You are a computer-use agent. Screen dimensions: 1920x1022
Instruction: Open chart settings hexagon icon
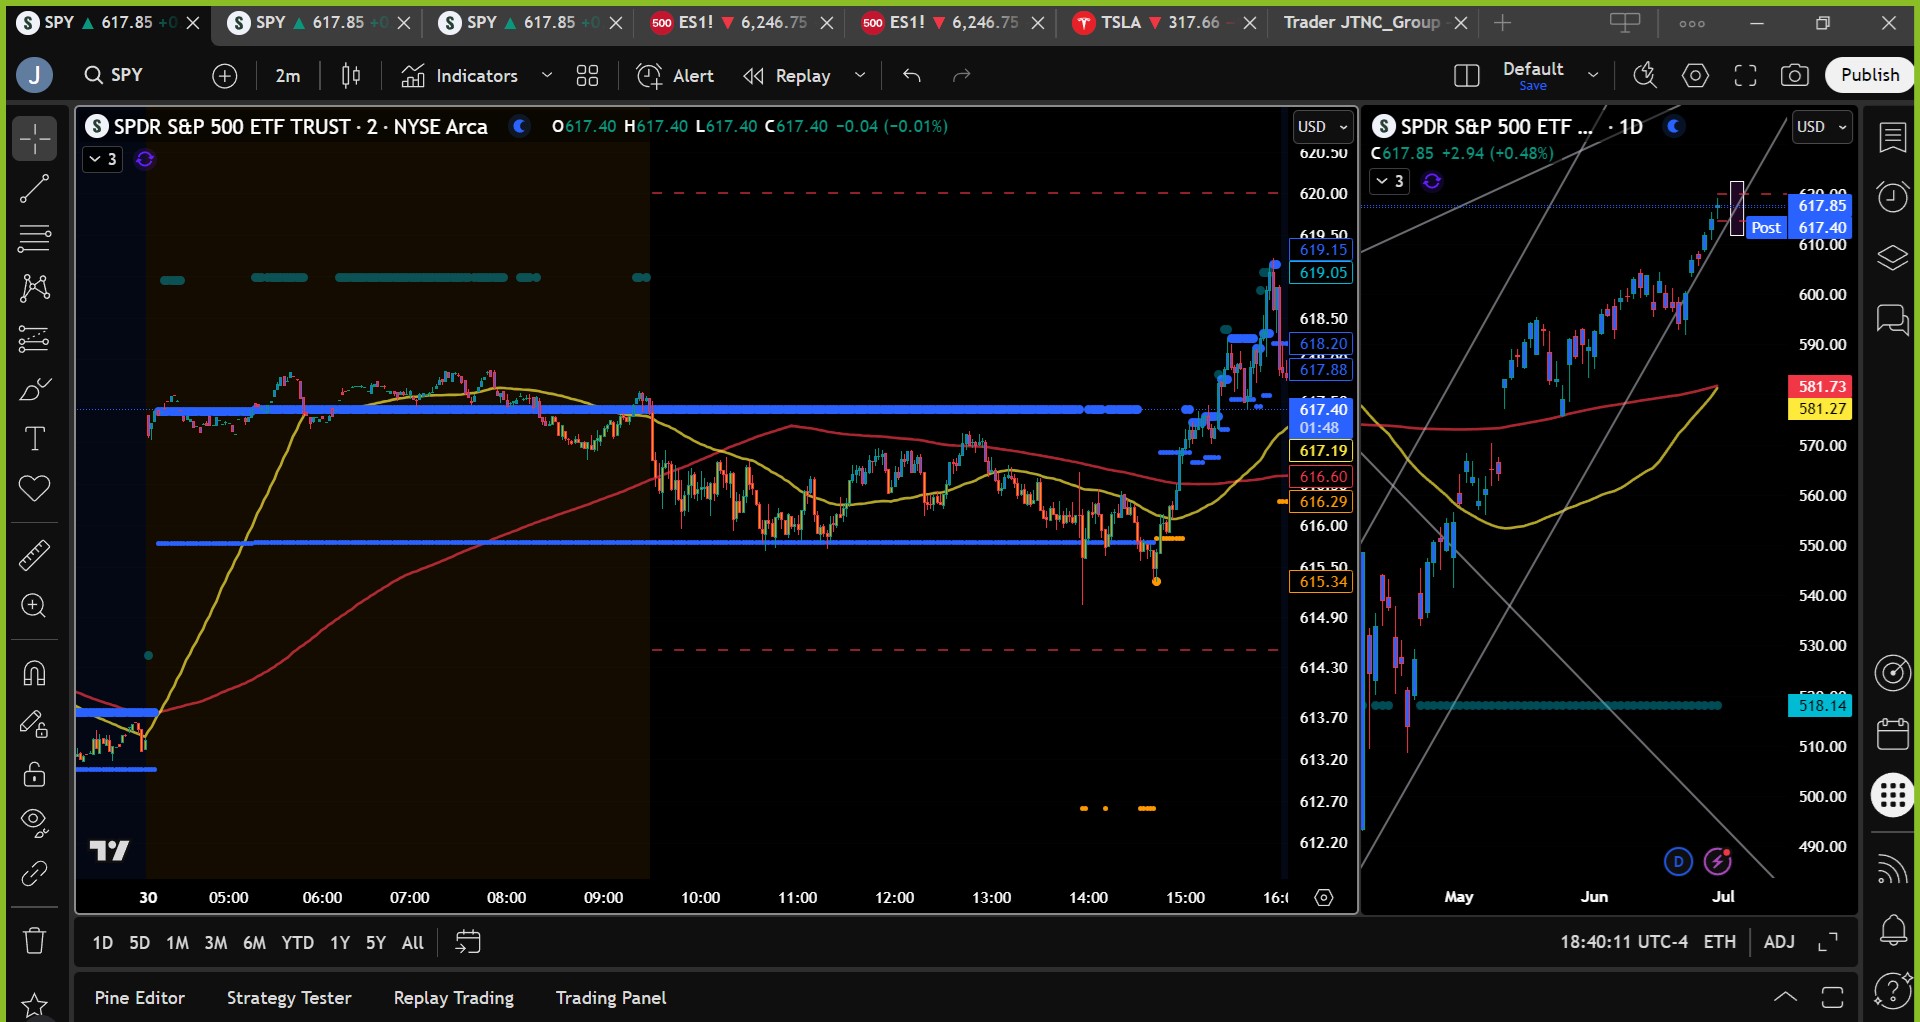coord(1695,75)
